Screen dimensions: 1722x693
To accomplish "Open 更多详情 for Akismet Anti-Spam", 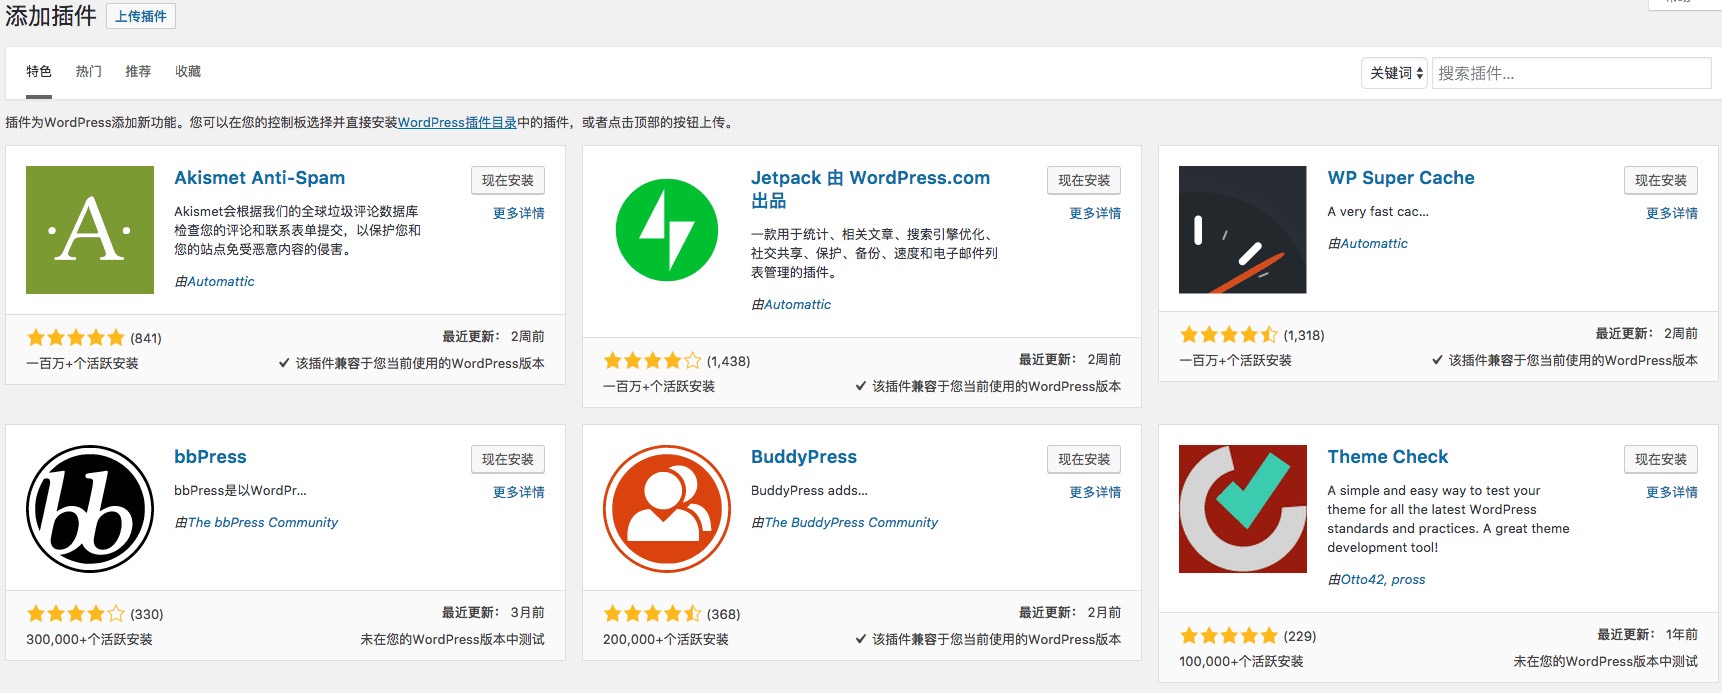I will pos(519,213).
